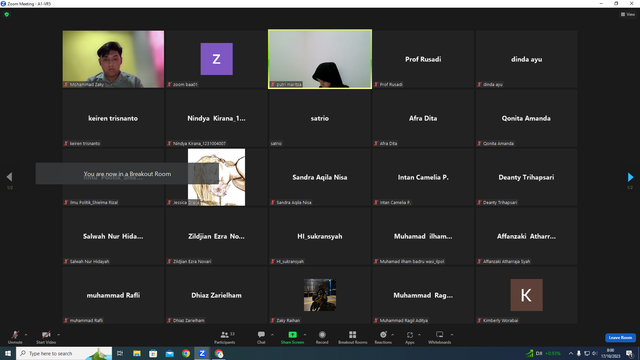640x360 pixels.
Task: Open Microsoft Store from the taskbar
Action: point(153,353)
